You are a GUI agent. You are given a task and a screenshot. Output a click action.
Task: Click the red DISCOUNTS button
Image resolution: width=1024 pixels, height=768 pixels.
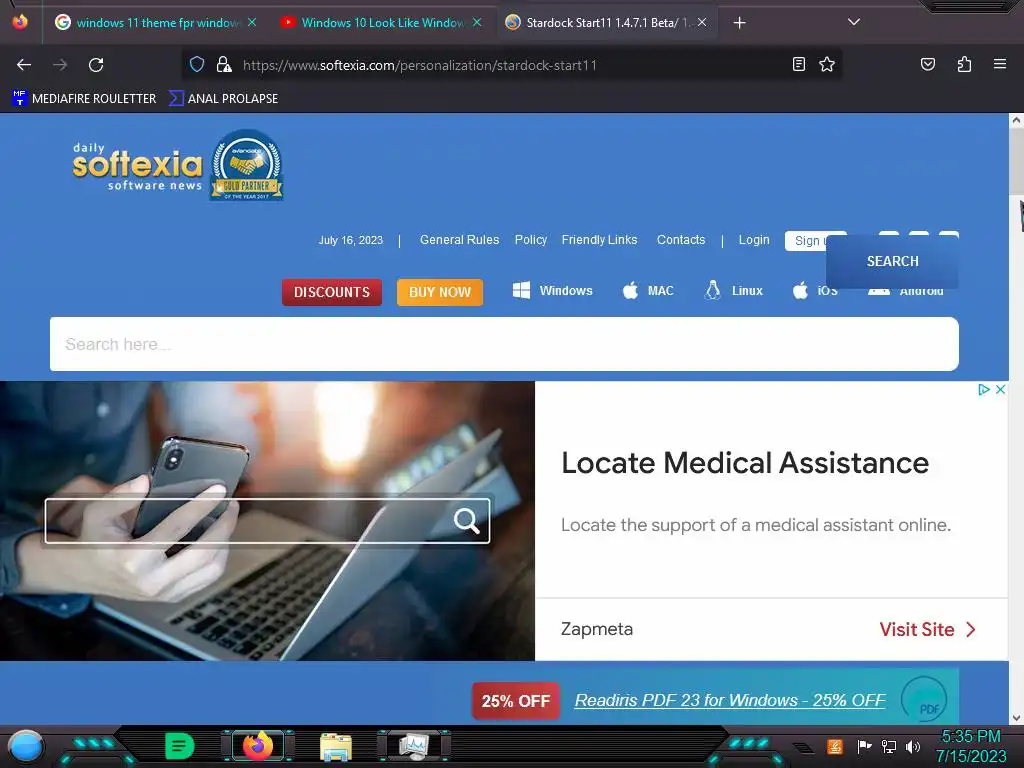[332, 292]
